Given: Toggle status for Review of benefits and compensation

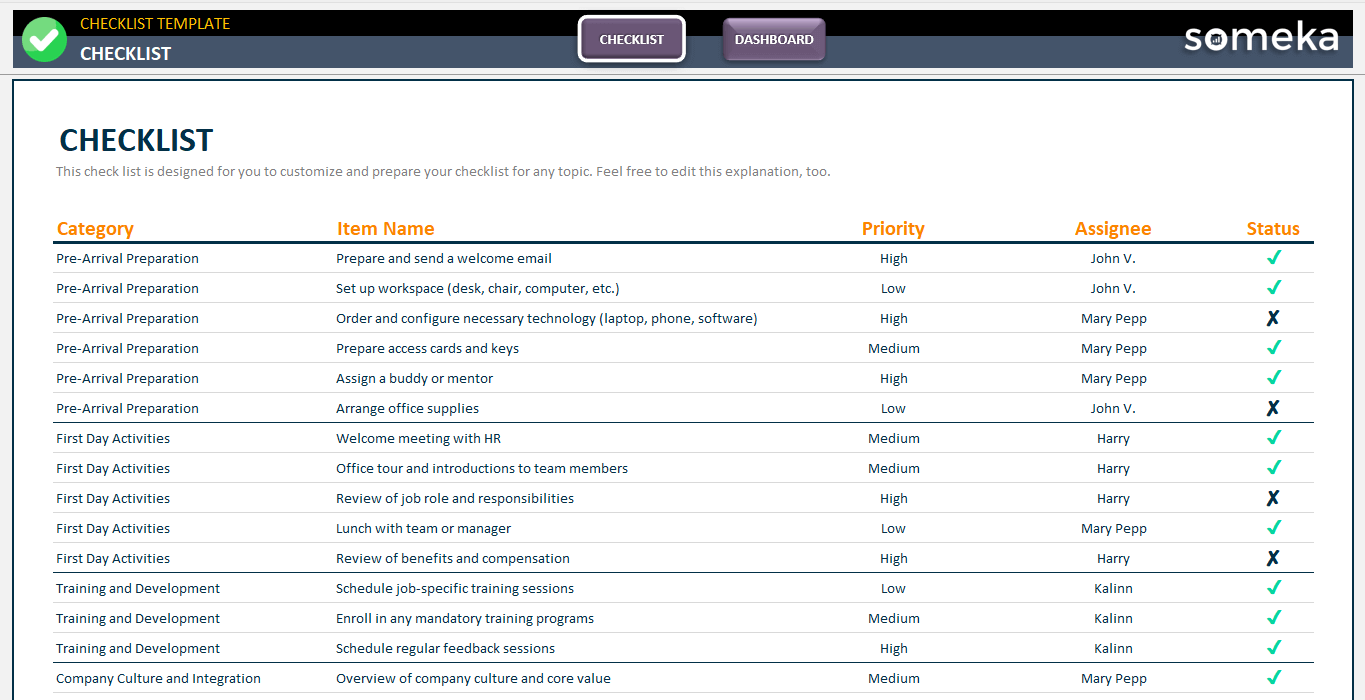Looking at the screenshot, I should tap(1273, 558).
